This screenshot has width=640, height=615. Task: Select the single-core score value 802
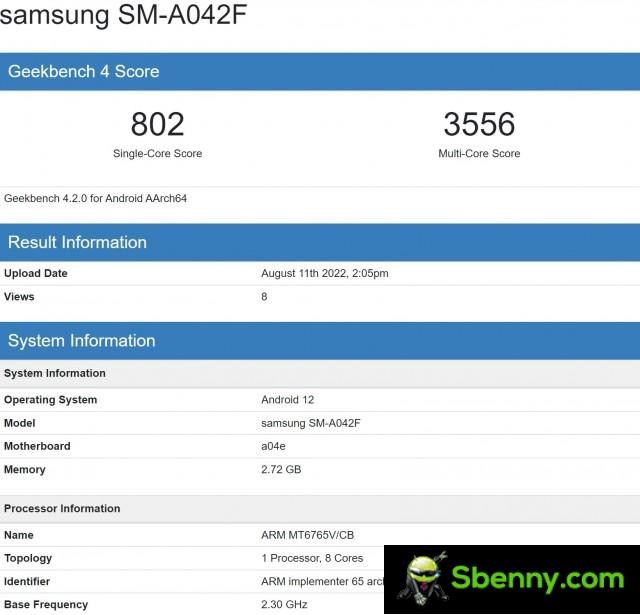[x=158, y=124]
